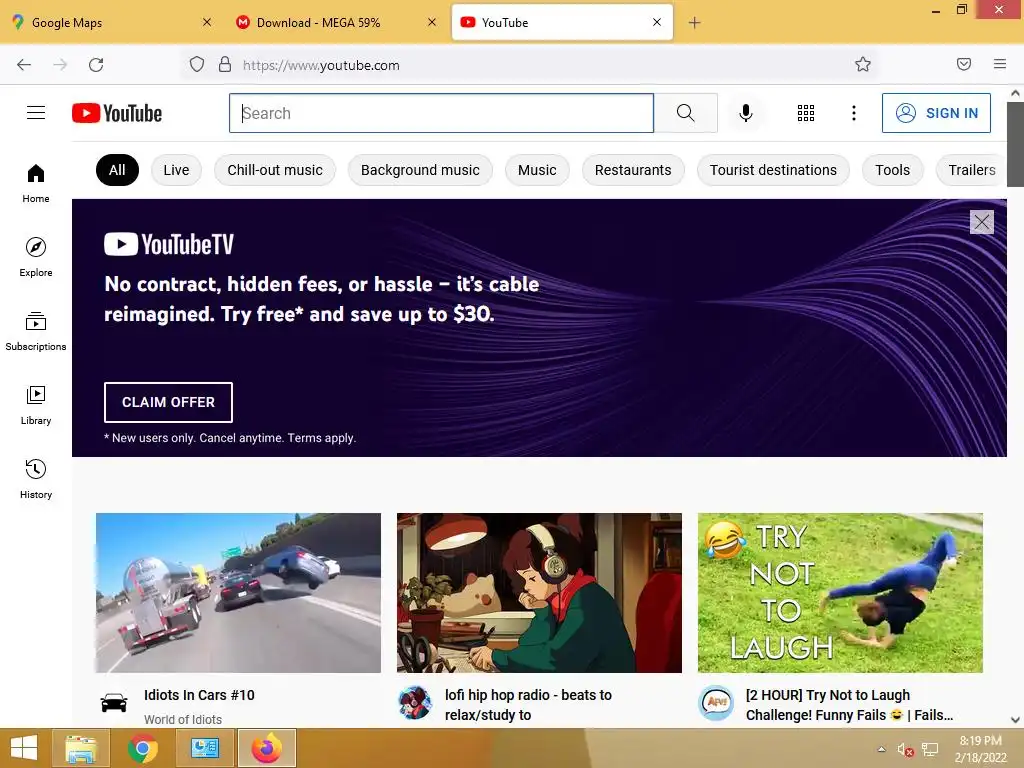Start voice search with microphone icon
1024x768 pixels.
(x=746, y=113)
